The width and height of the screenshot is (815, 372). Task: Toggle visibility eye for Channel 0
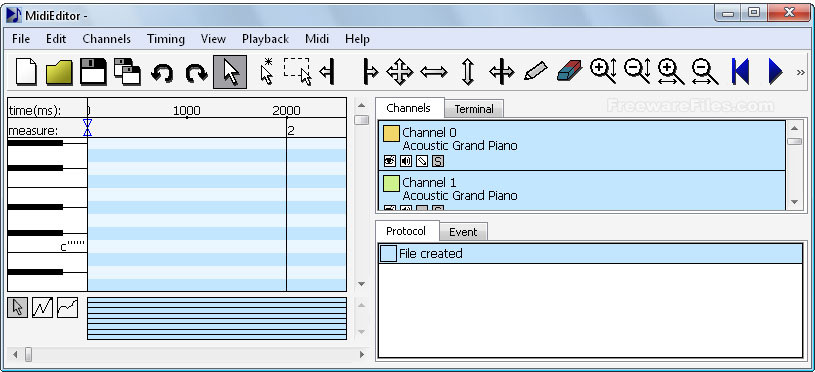click(390, 161)
